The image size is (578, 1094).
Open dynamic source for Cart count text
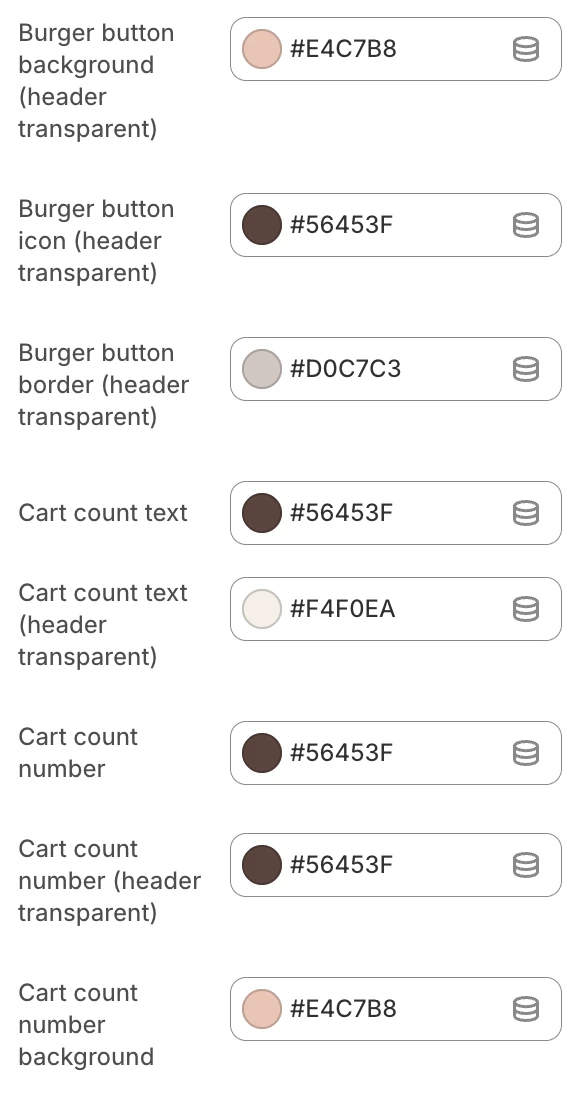(526, 513)
